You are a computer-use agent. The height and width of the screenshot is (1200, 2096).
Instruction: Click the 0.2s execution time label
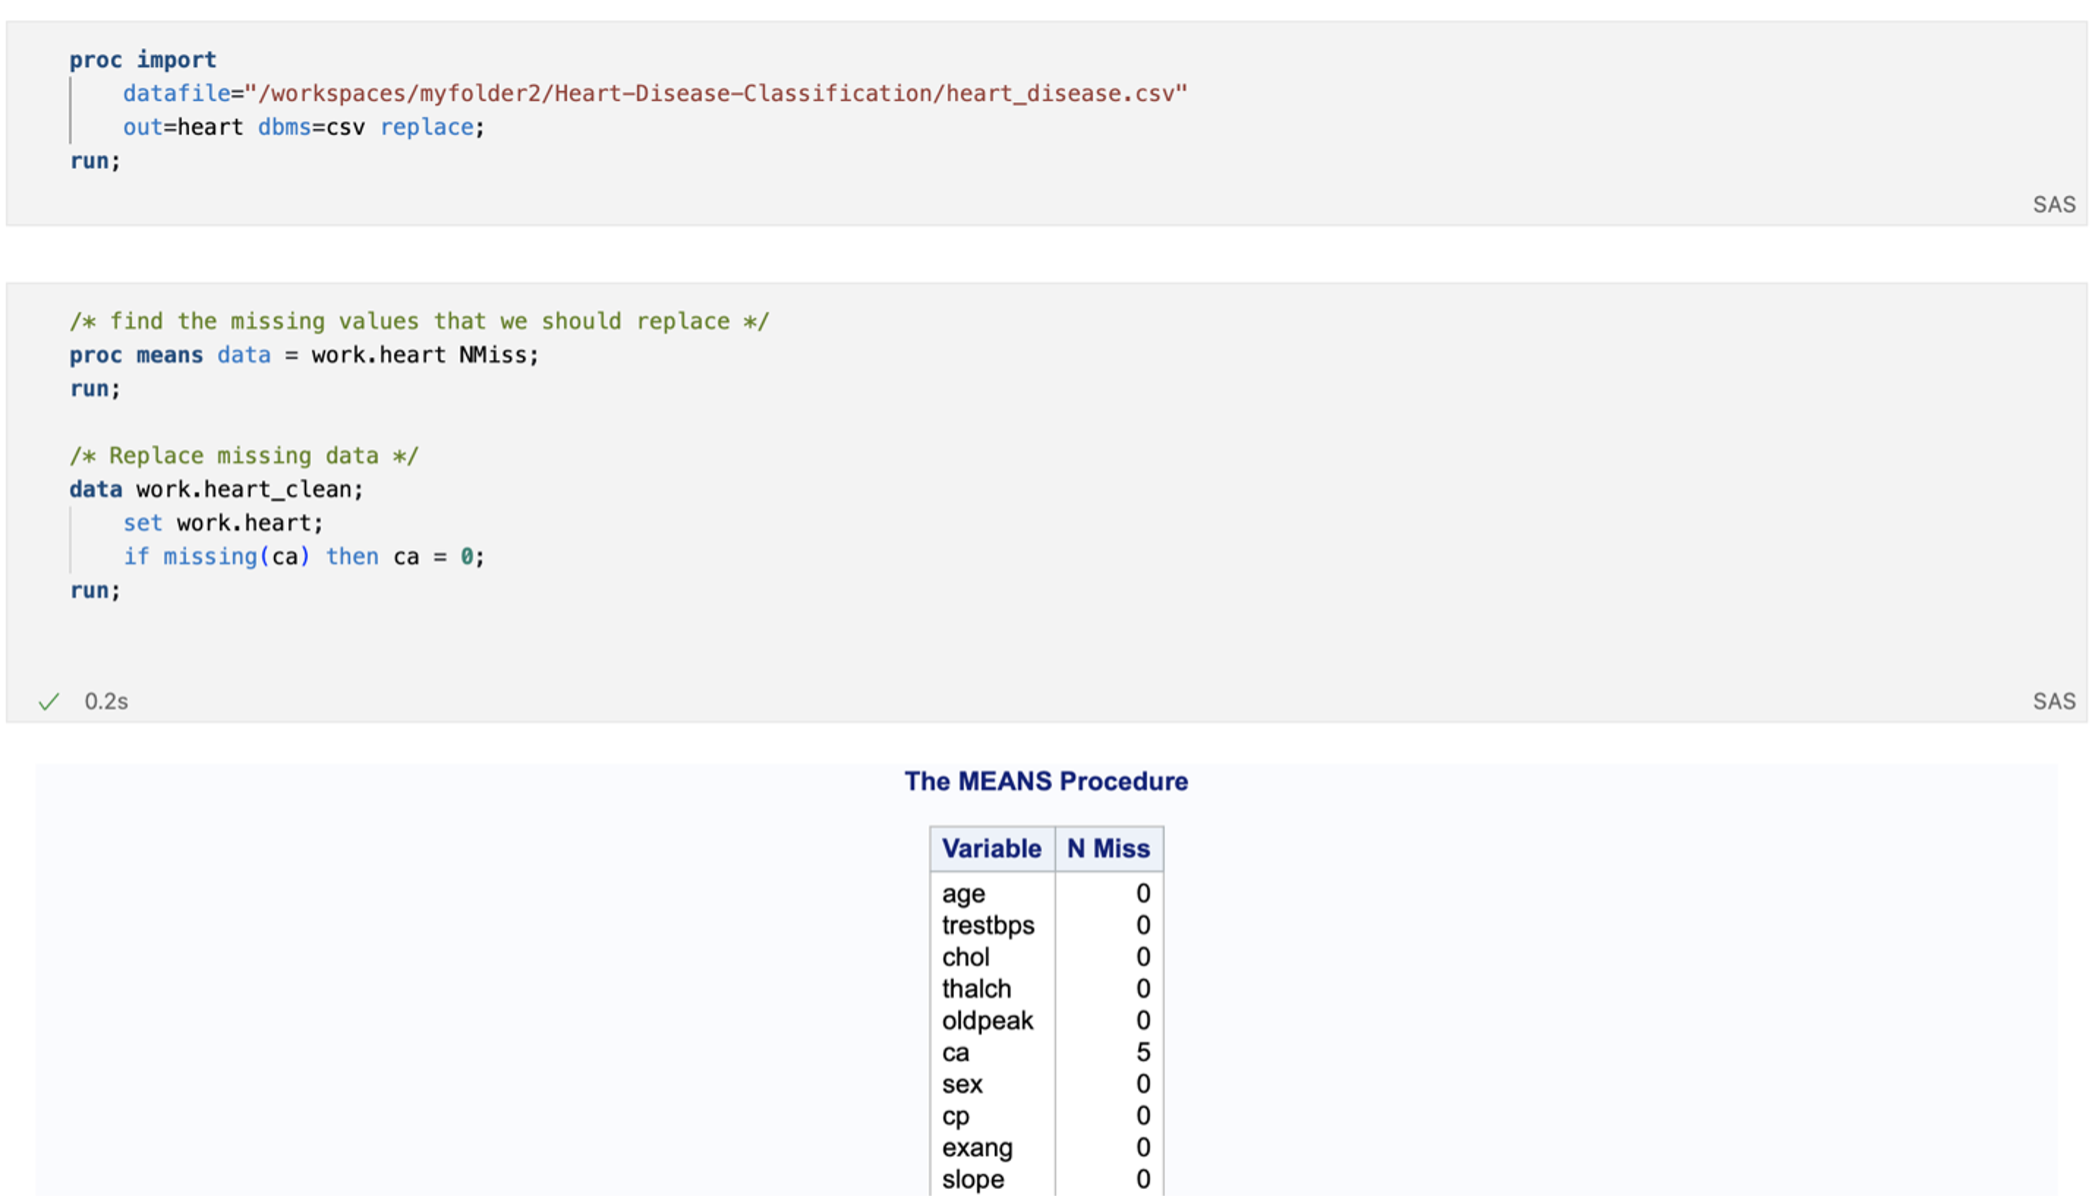coord(106,702)
